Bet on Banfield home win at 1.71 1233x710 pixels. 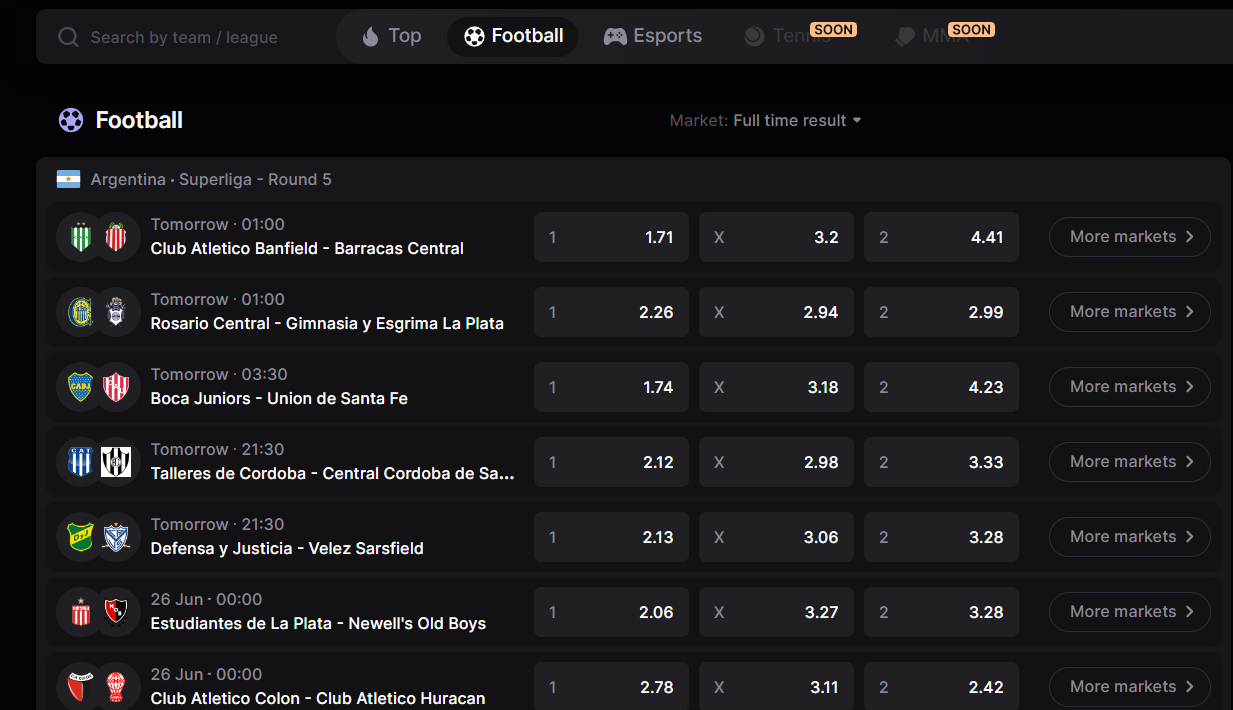point(611,237)
